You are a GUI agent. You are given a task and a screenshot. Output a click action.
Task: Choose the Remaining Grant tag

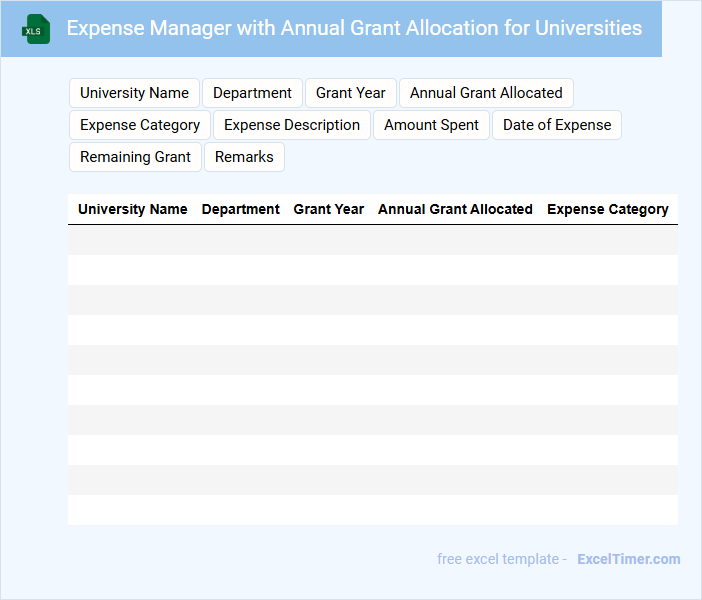135,157
